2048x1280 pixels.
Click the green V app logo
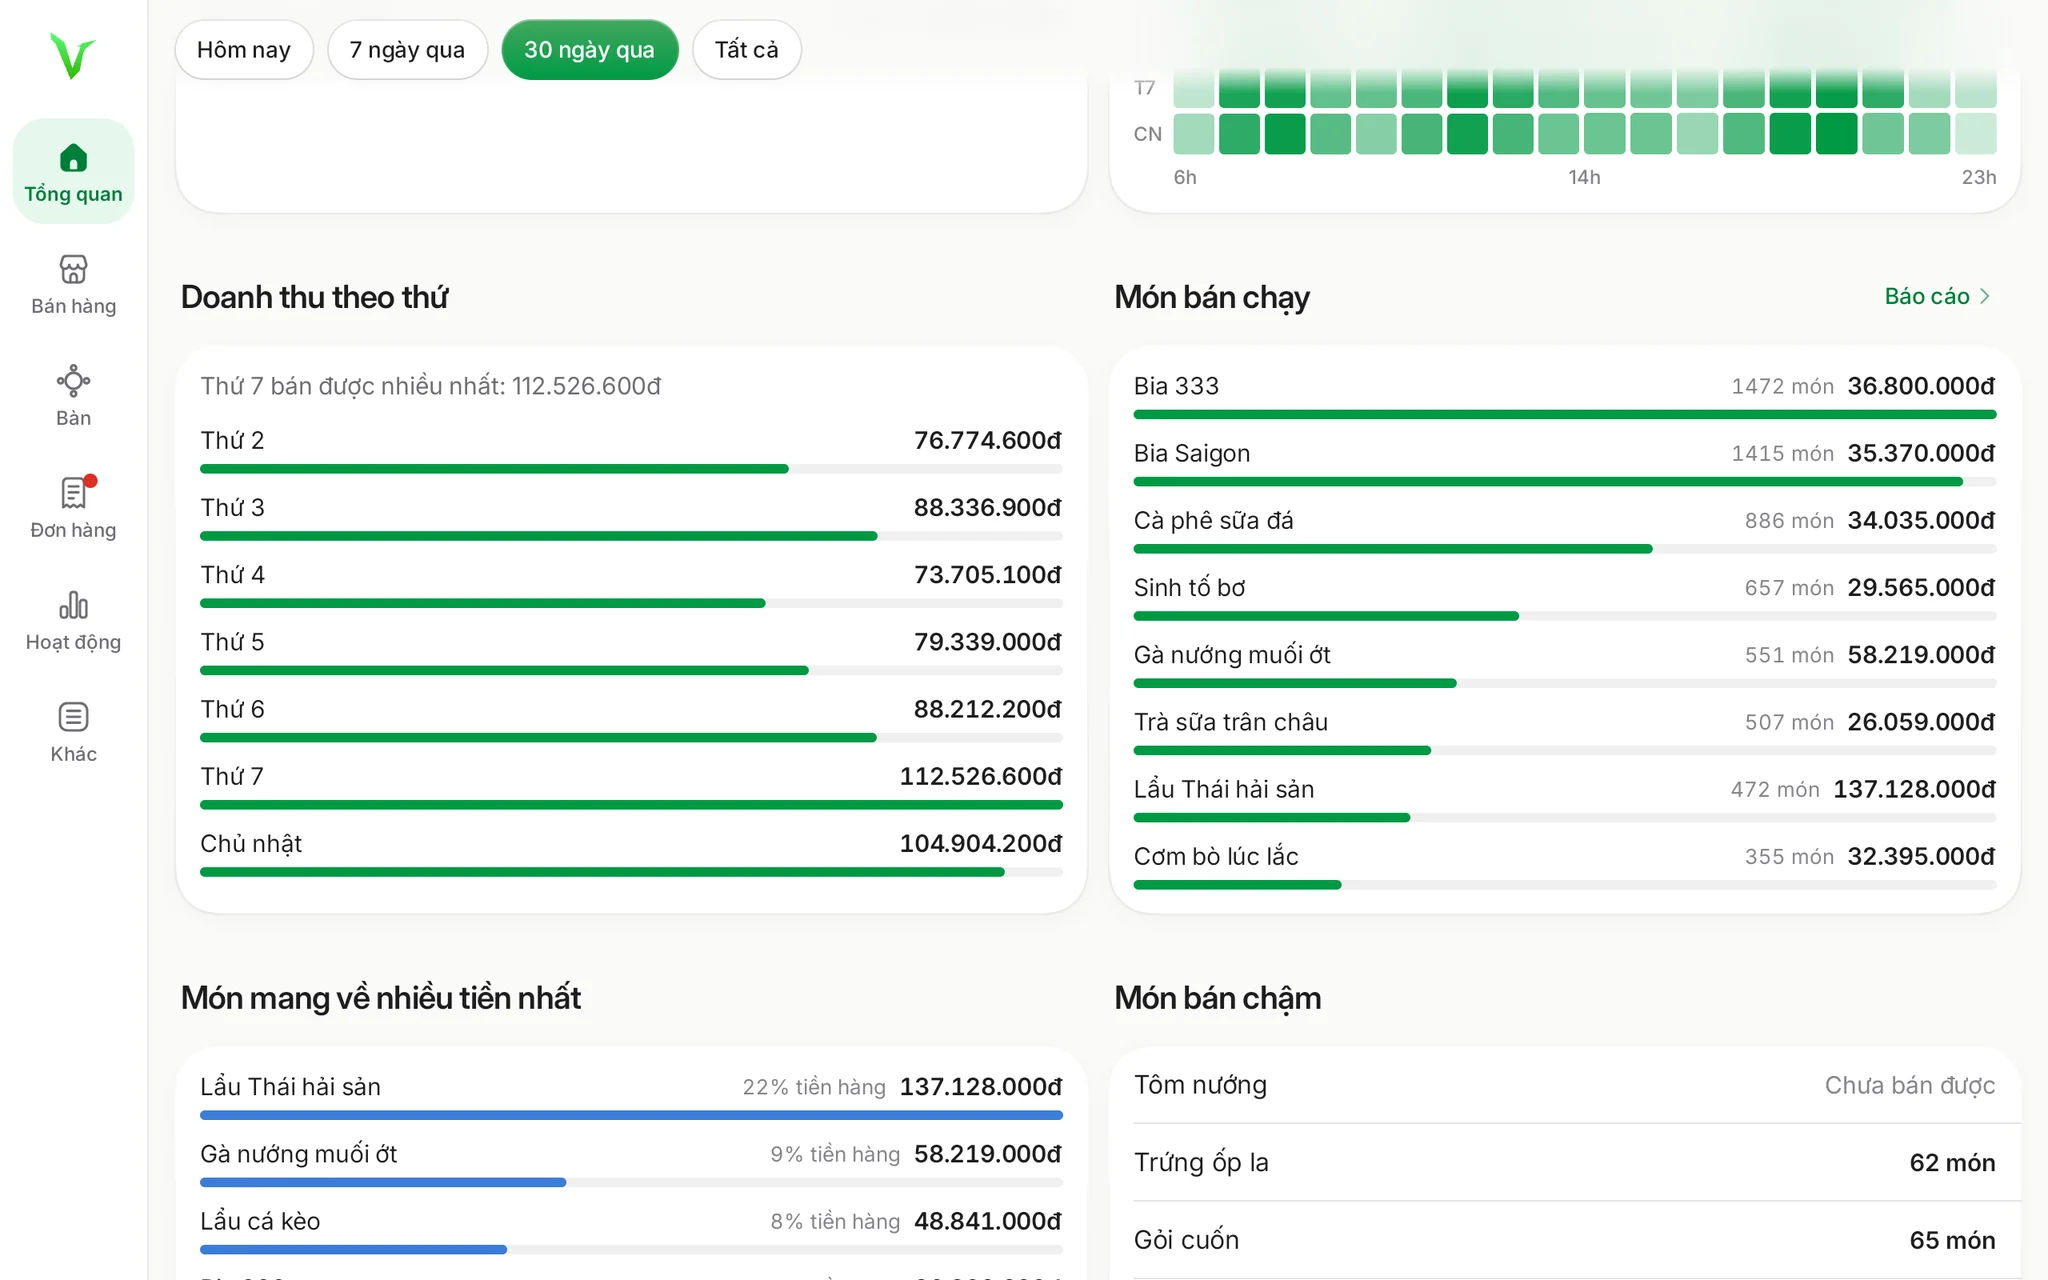click(x=72, y=56)
